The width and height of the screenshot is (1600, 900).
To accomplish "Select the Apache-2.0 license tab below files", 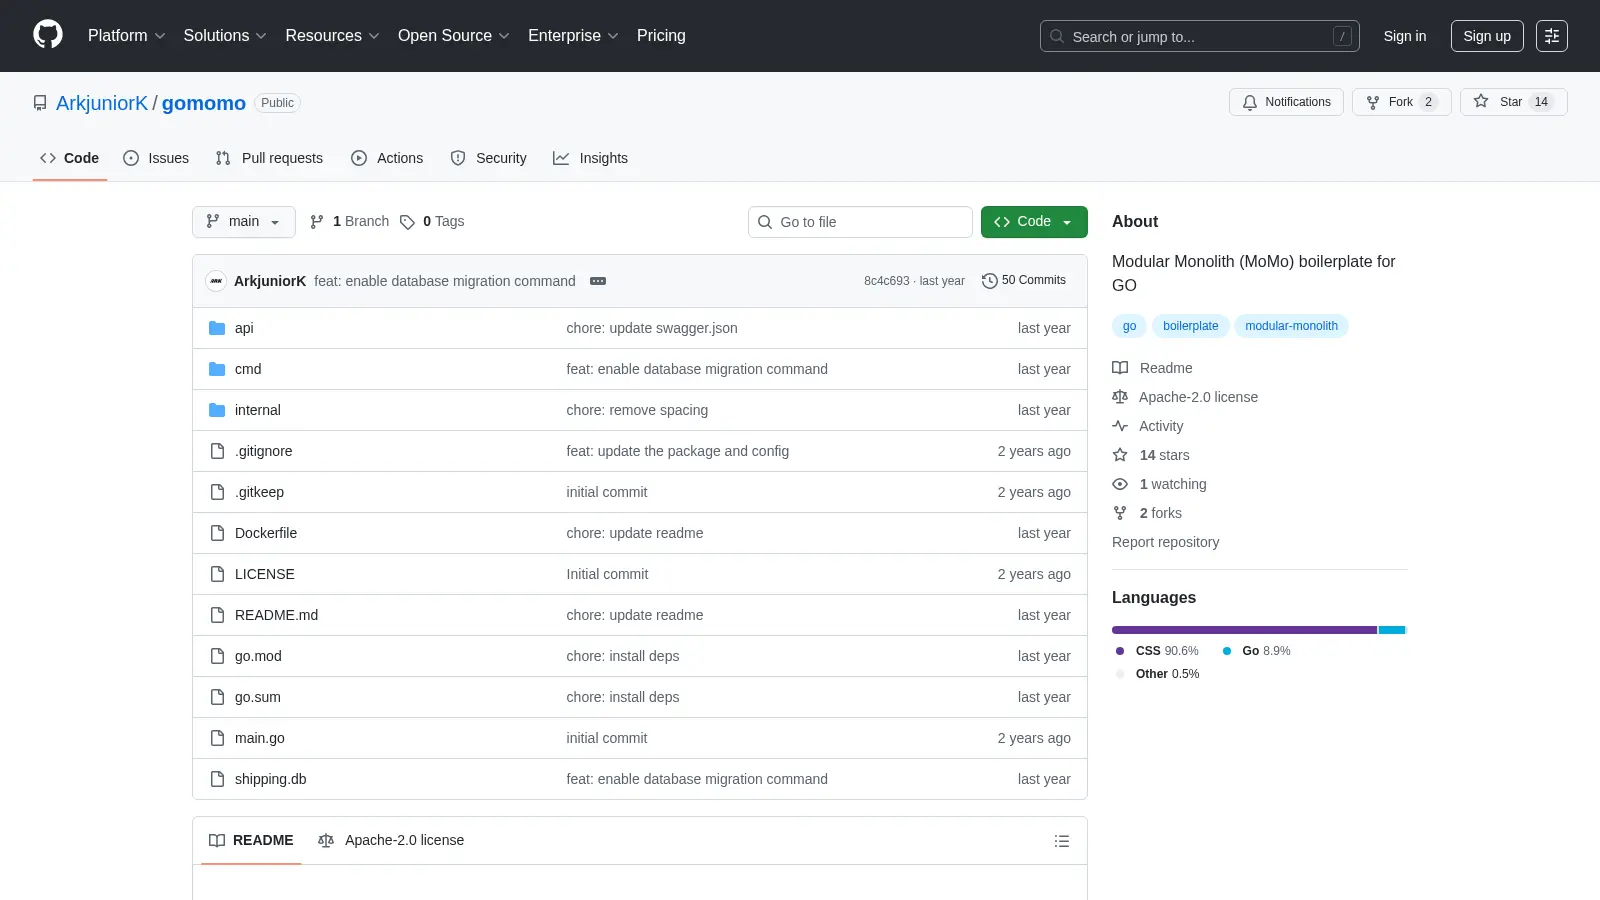I will click(x=391, y=841).
